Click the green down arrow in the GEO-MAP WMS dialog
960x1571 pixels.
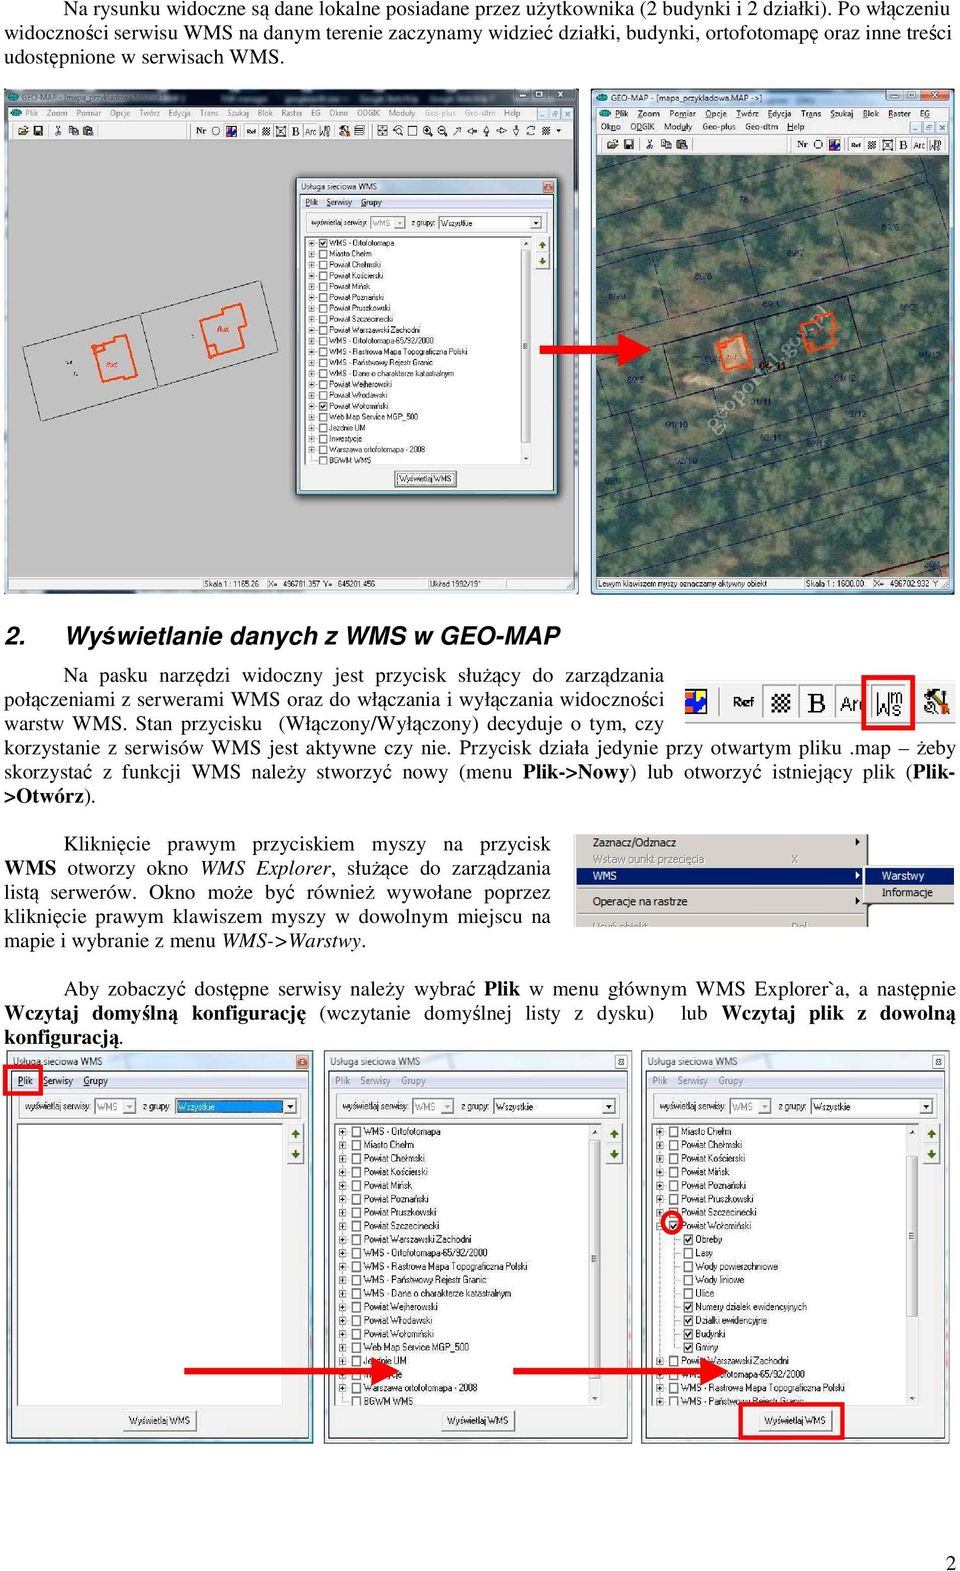(543, 261)
